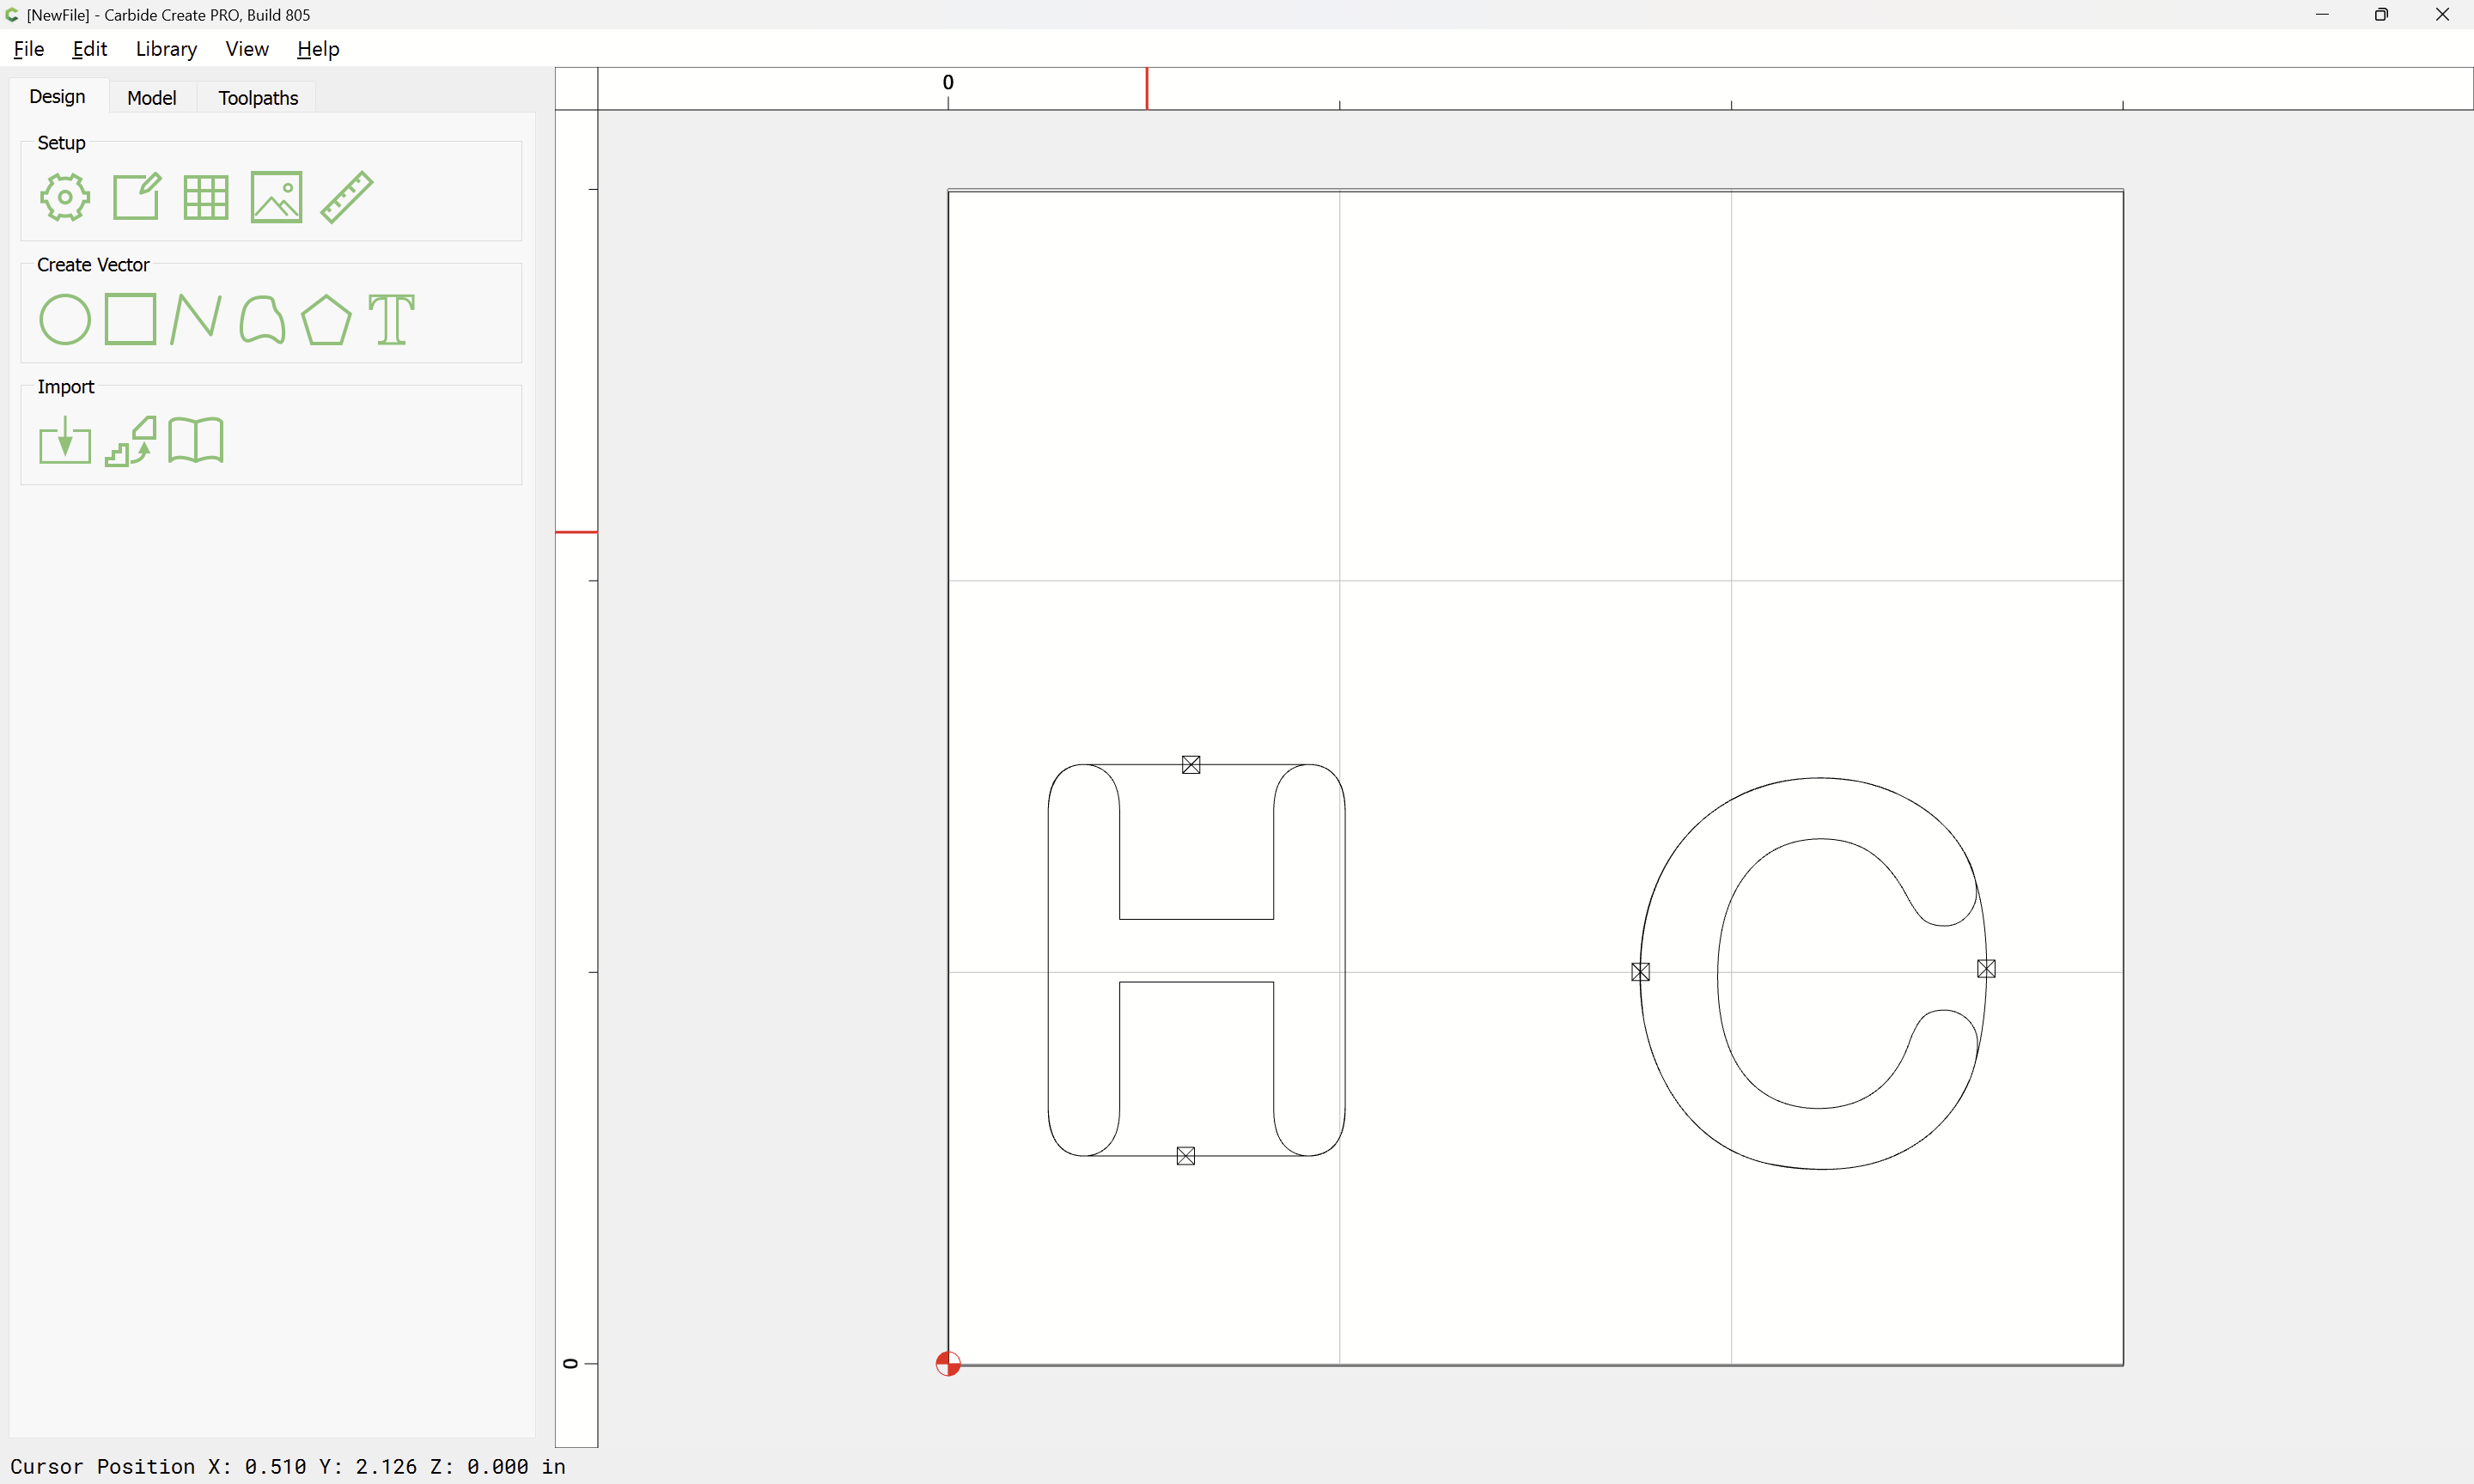
Task: Open the Edit menu
Action: 89,49
